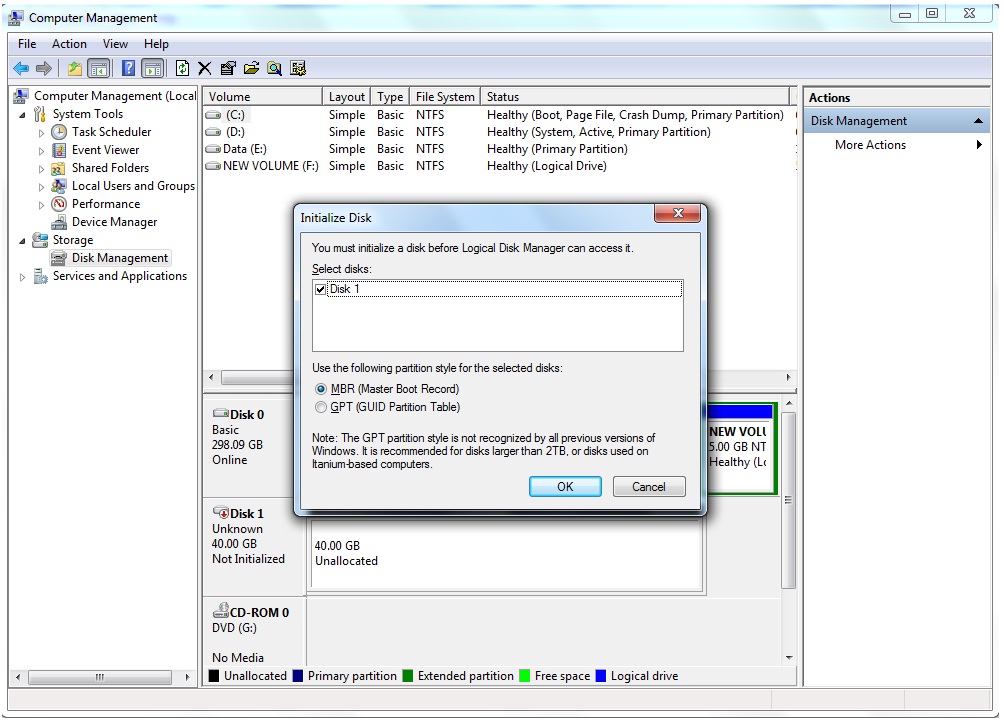
Task: Expand the Shared Folders node
Action: pyautogui.click(x=41, y=168)
